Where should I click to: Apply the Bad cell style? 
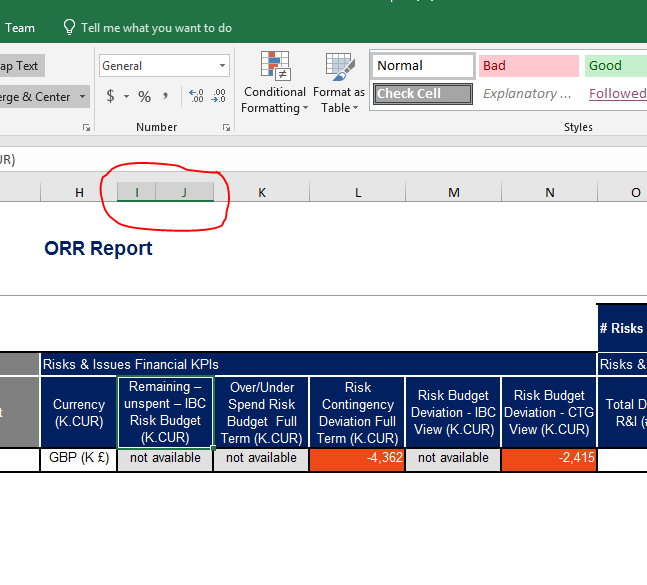528,66
